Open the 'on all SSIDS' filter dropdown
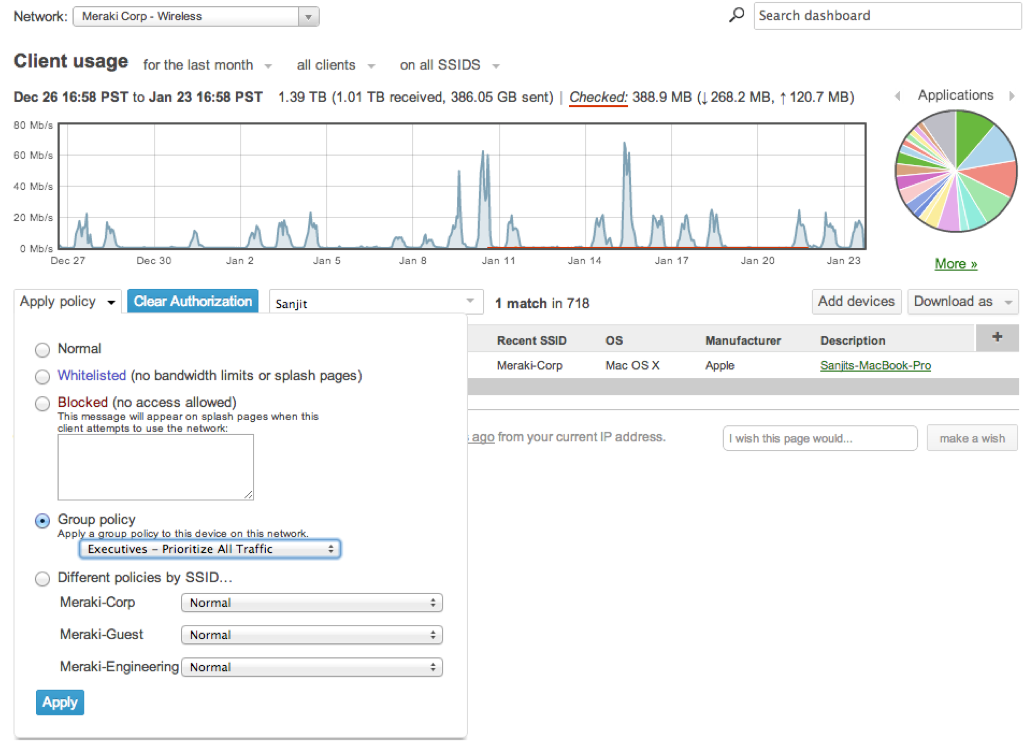 450,65
